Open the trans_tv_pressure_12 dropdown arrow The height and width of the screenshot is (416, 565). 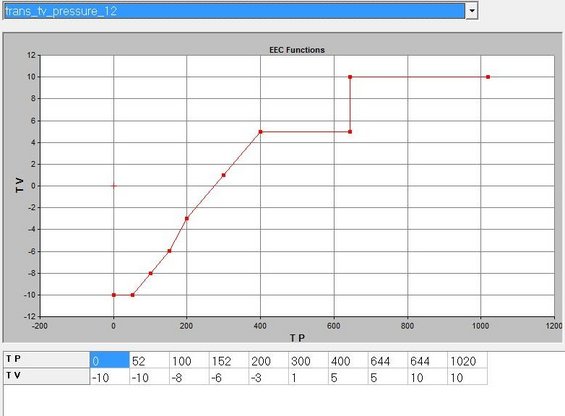[472, 11]
